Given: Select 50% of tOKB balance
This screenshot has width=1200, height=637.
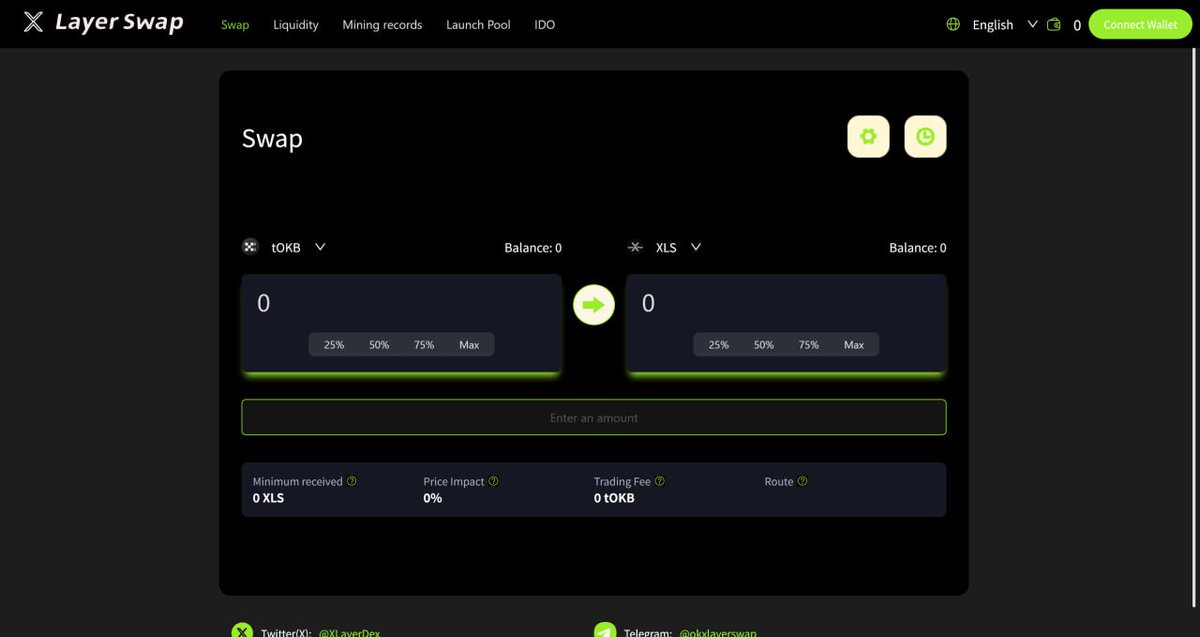Looking at the screenshot, I should pyautogui.click(x=379, y=344).
